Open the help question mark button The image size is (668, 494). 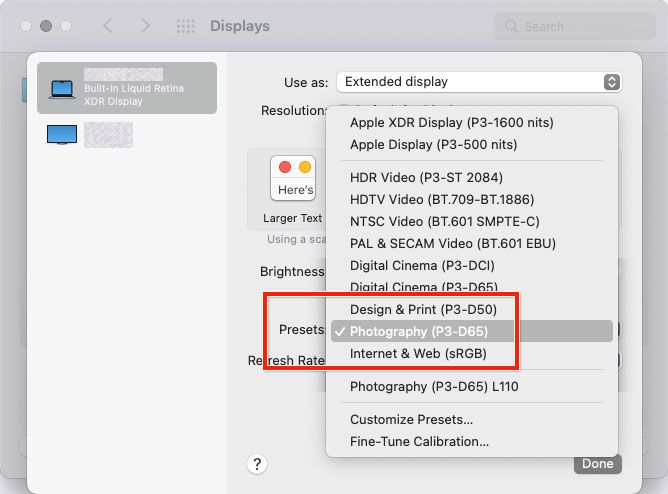[257, 464]
